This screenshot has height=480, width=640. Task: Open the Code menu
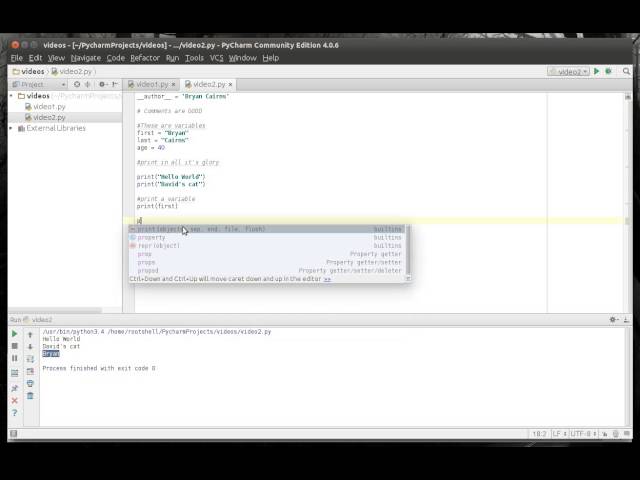tap(116, 58)
